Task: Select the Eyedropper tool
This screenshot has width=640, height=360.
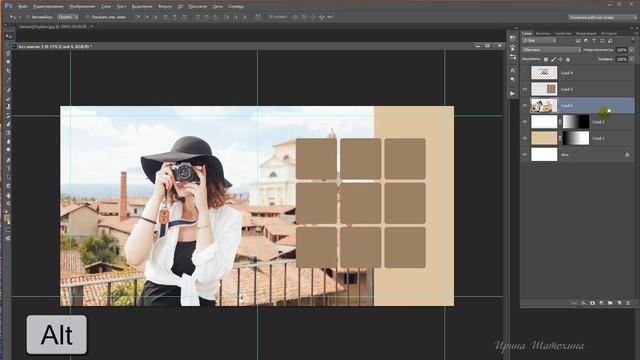Action: [x=8, y=80]
